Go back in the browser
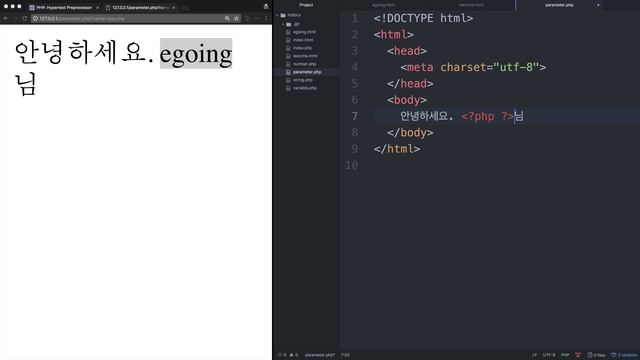 (6, 18)
